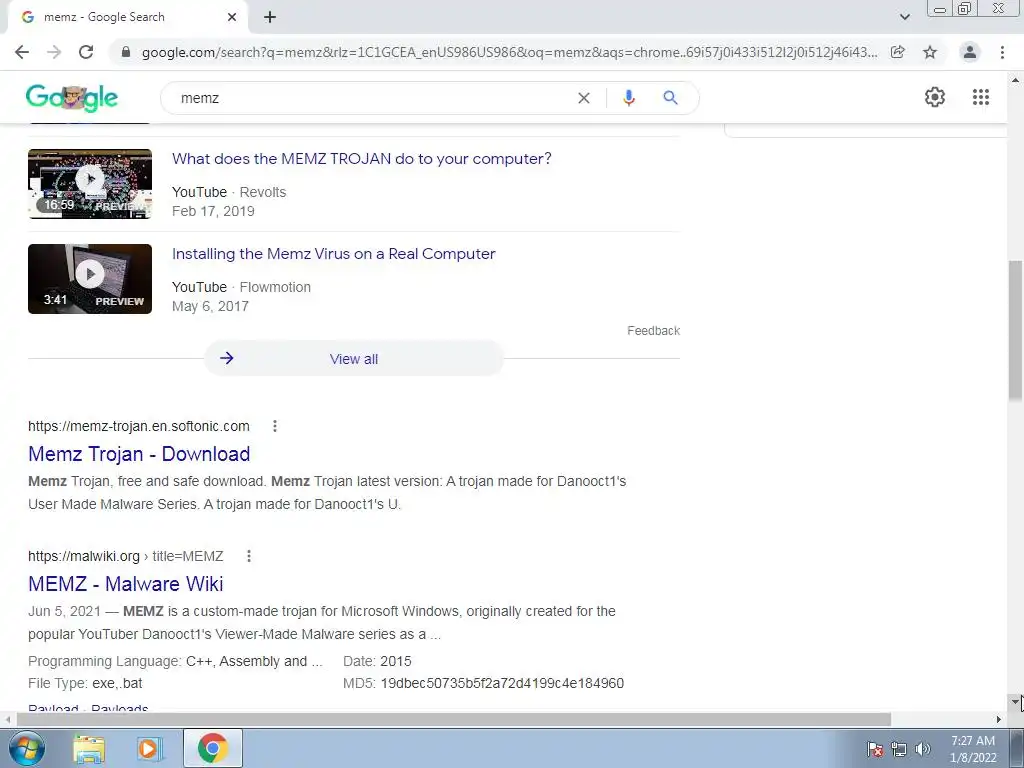This screenshot has width=1024, height=768.
Task: Open 'MEMZ - Malware Wiki' result
Action: click(125, 584)
